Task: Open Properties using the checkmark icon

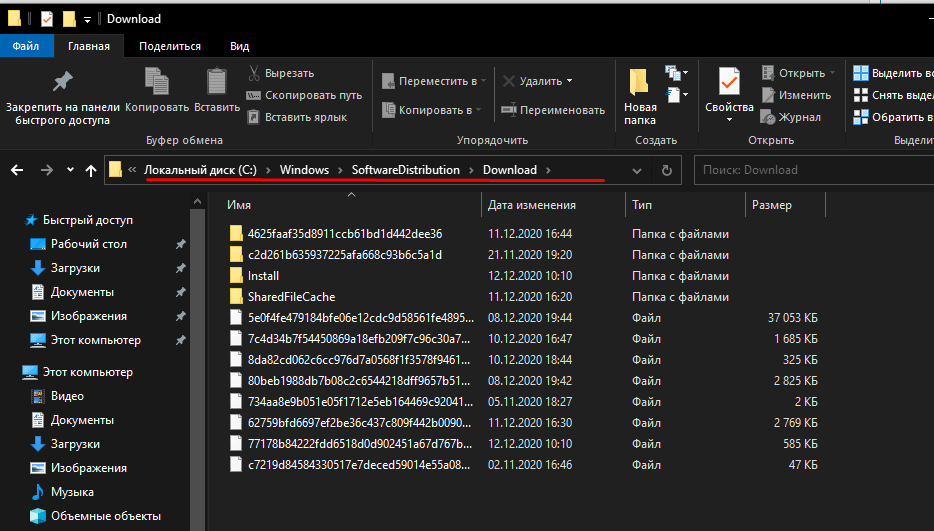Action: pos(729,82)
